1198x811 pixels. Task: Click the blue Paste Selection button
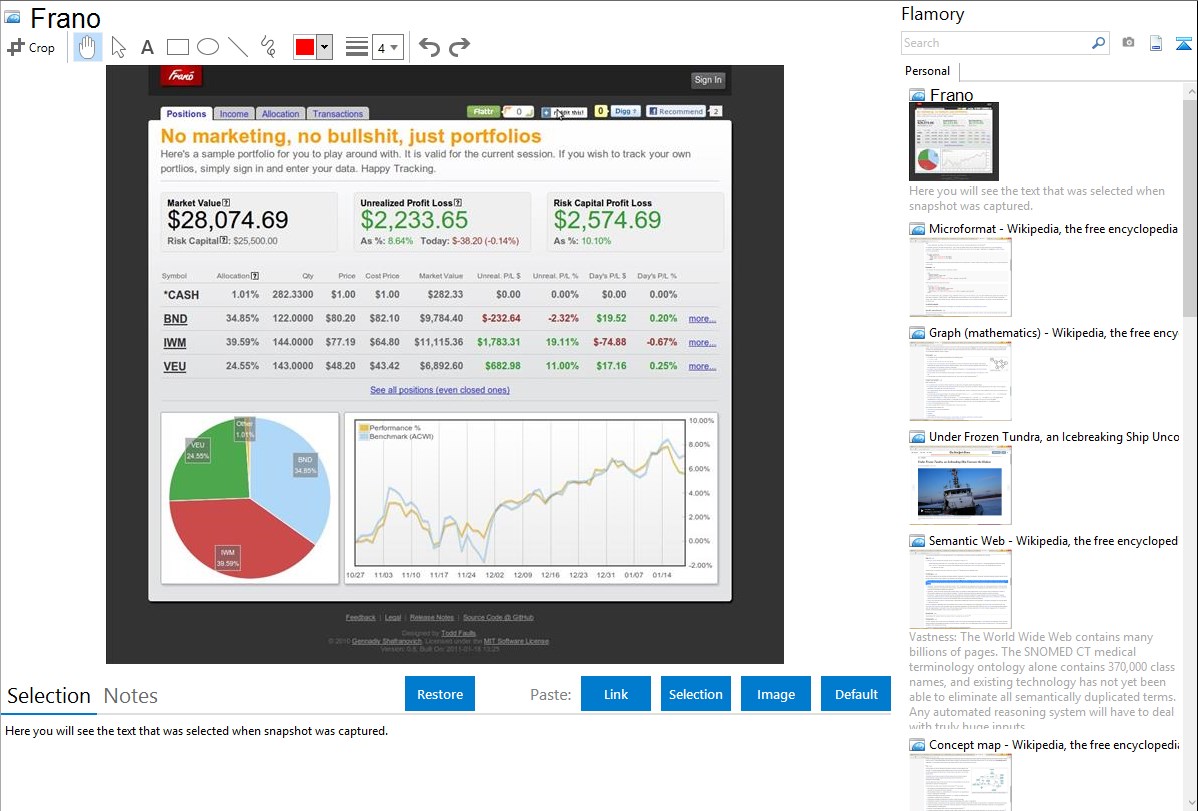tap(696, 694)
